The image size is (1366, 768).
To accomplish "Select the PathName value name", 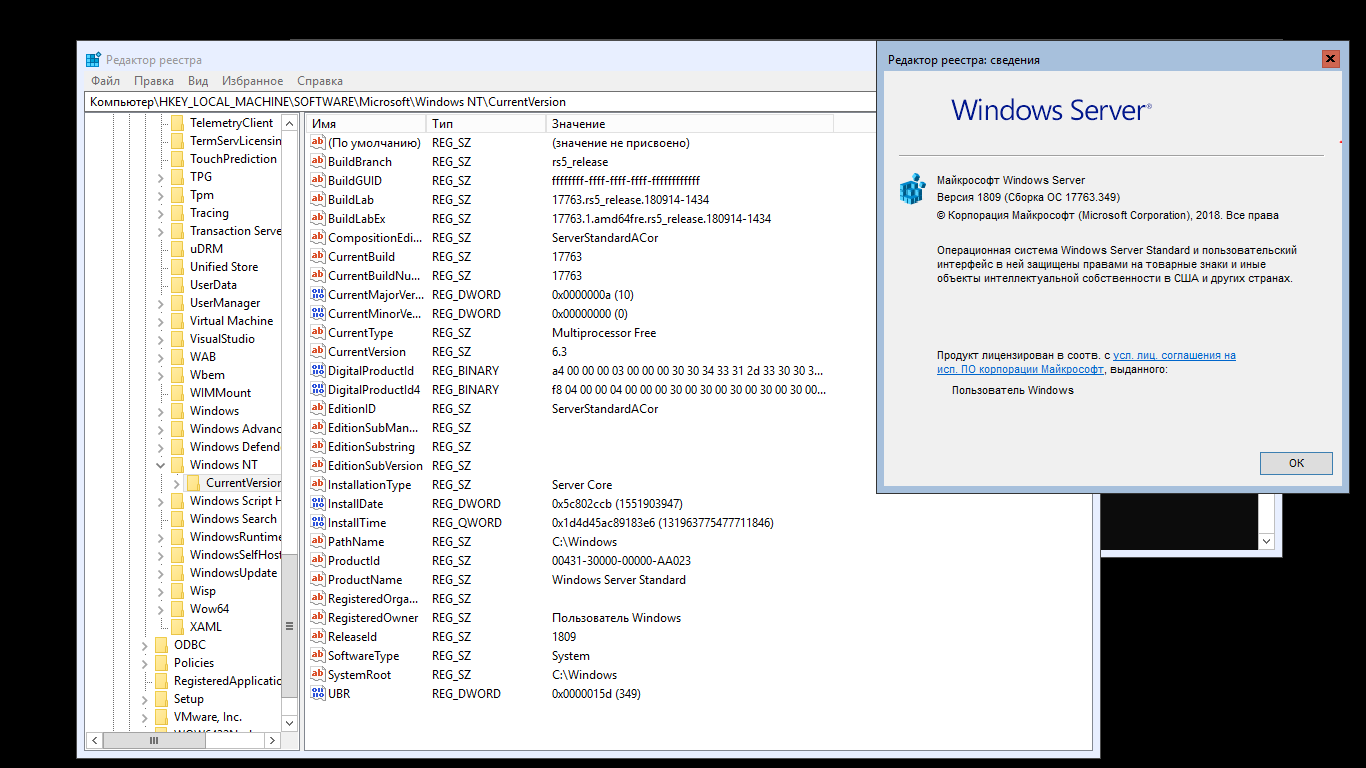I will tap(356, 542).
